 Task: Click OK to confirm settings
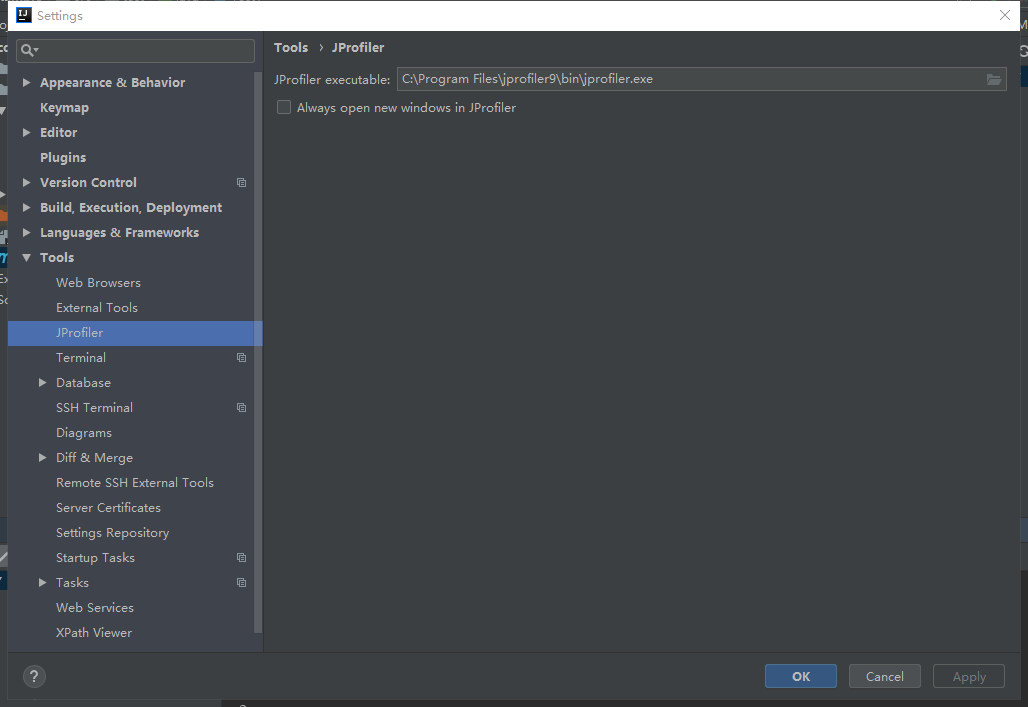tap(801, 676)
